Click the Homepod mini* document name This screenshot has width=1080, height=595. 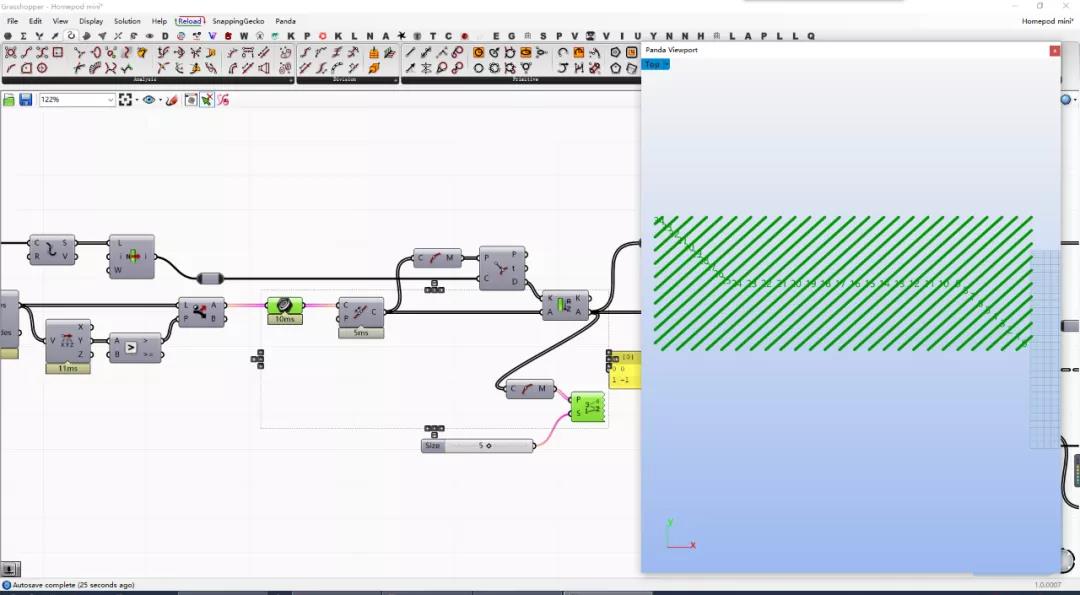point(1047,21)
